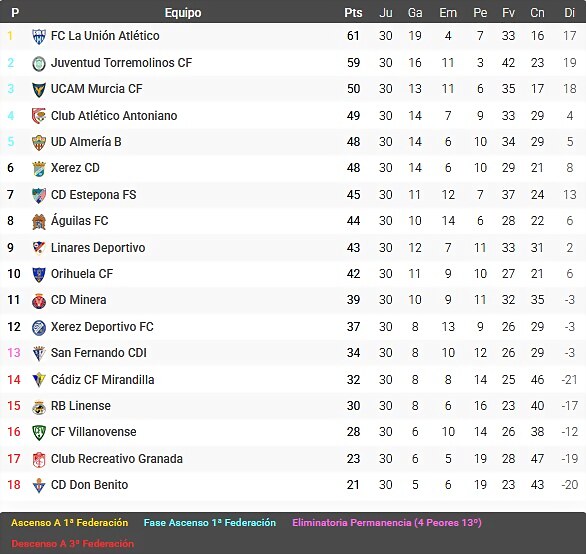Click the Orihuela CF team name
Image resolution: width=586 pixels, height=554 pixels.
[82, 274]
